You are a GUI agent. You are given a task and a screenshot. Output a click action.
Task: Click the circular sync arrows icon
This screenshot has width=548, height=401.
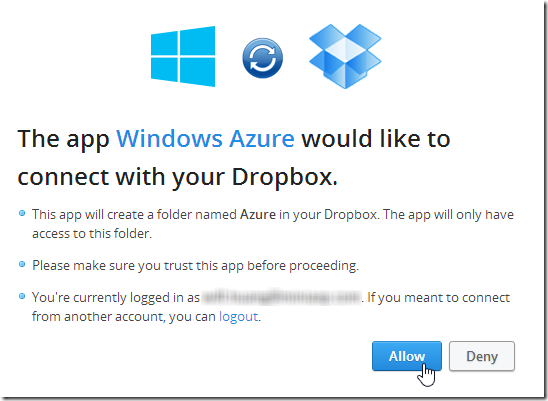[262, 58]
